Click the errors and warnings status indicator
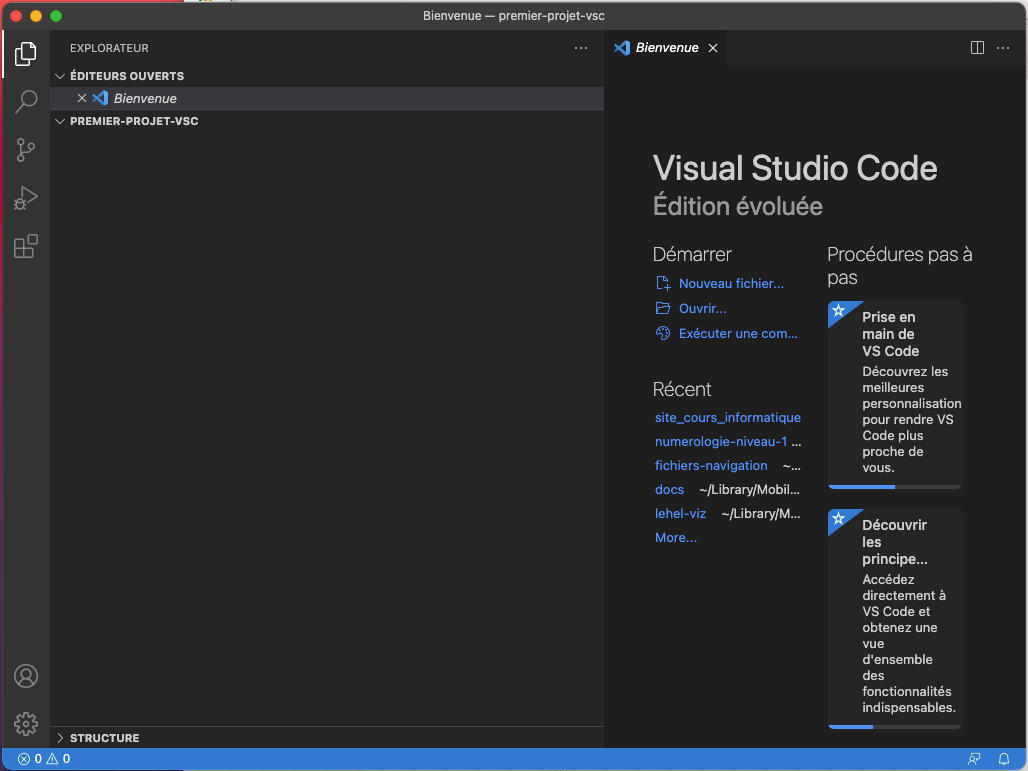Viewport: 1028px width, 771px height. (44, 759)
